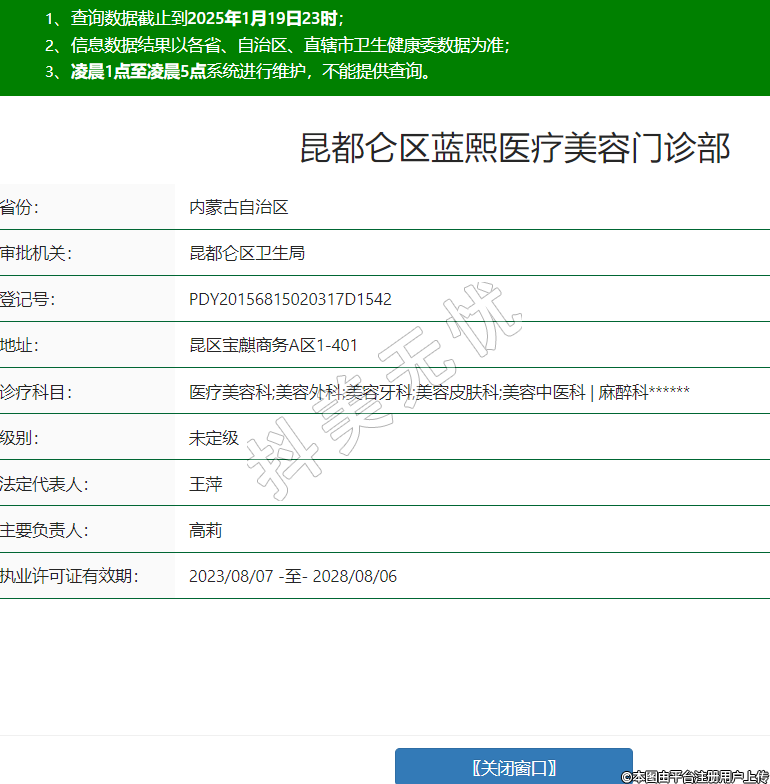Click the address 昆区宝麒商务A区1-401
This screenshot has width=770, height=784.
273,345
